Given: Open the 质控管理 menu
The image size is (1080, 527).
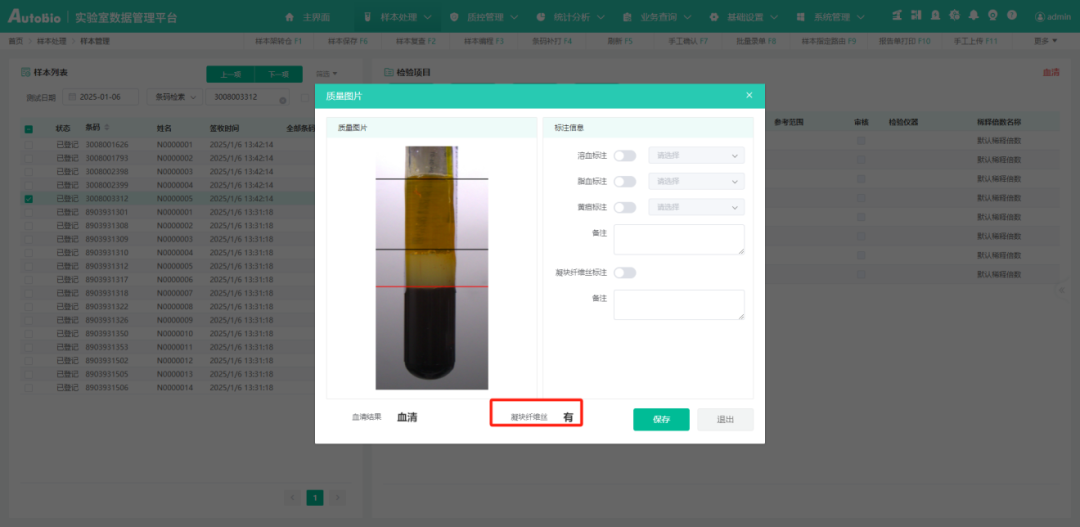Looking at the screenshot, I should [x=485, y=17].
